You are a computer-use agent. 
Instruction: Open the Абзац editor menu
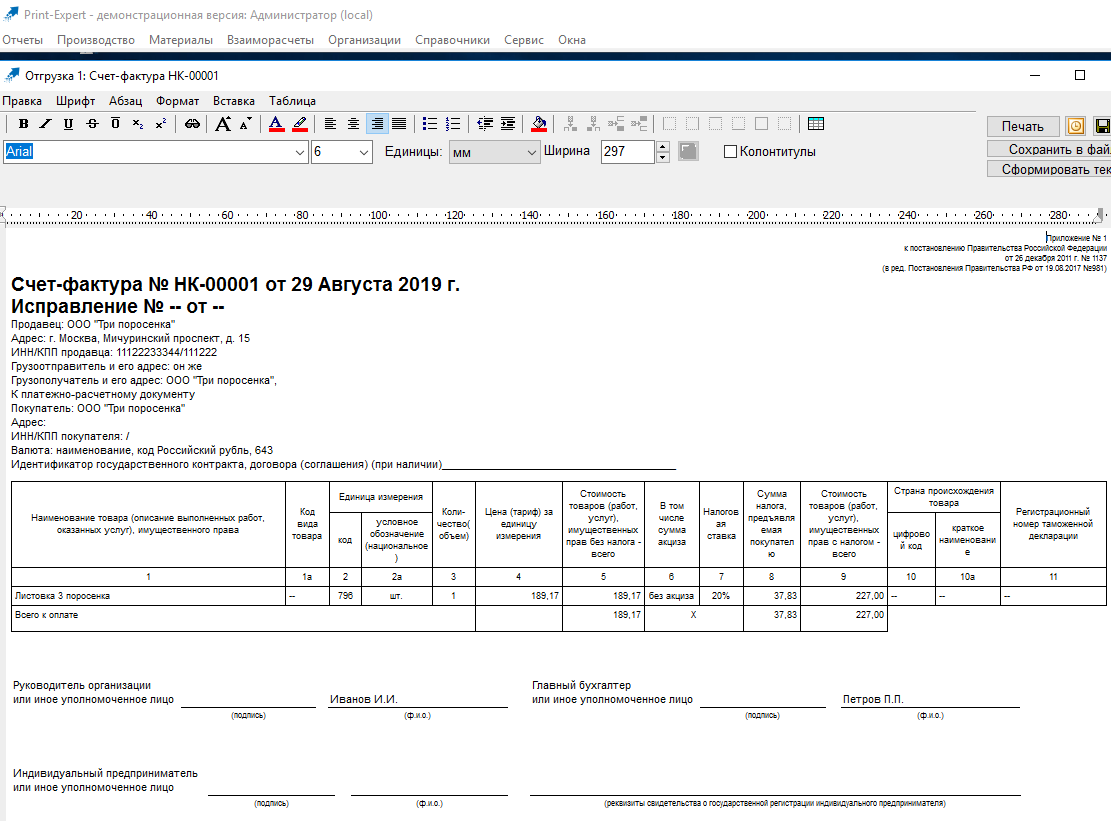coord(125,101)
